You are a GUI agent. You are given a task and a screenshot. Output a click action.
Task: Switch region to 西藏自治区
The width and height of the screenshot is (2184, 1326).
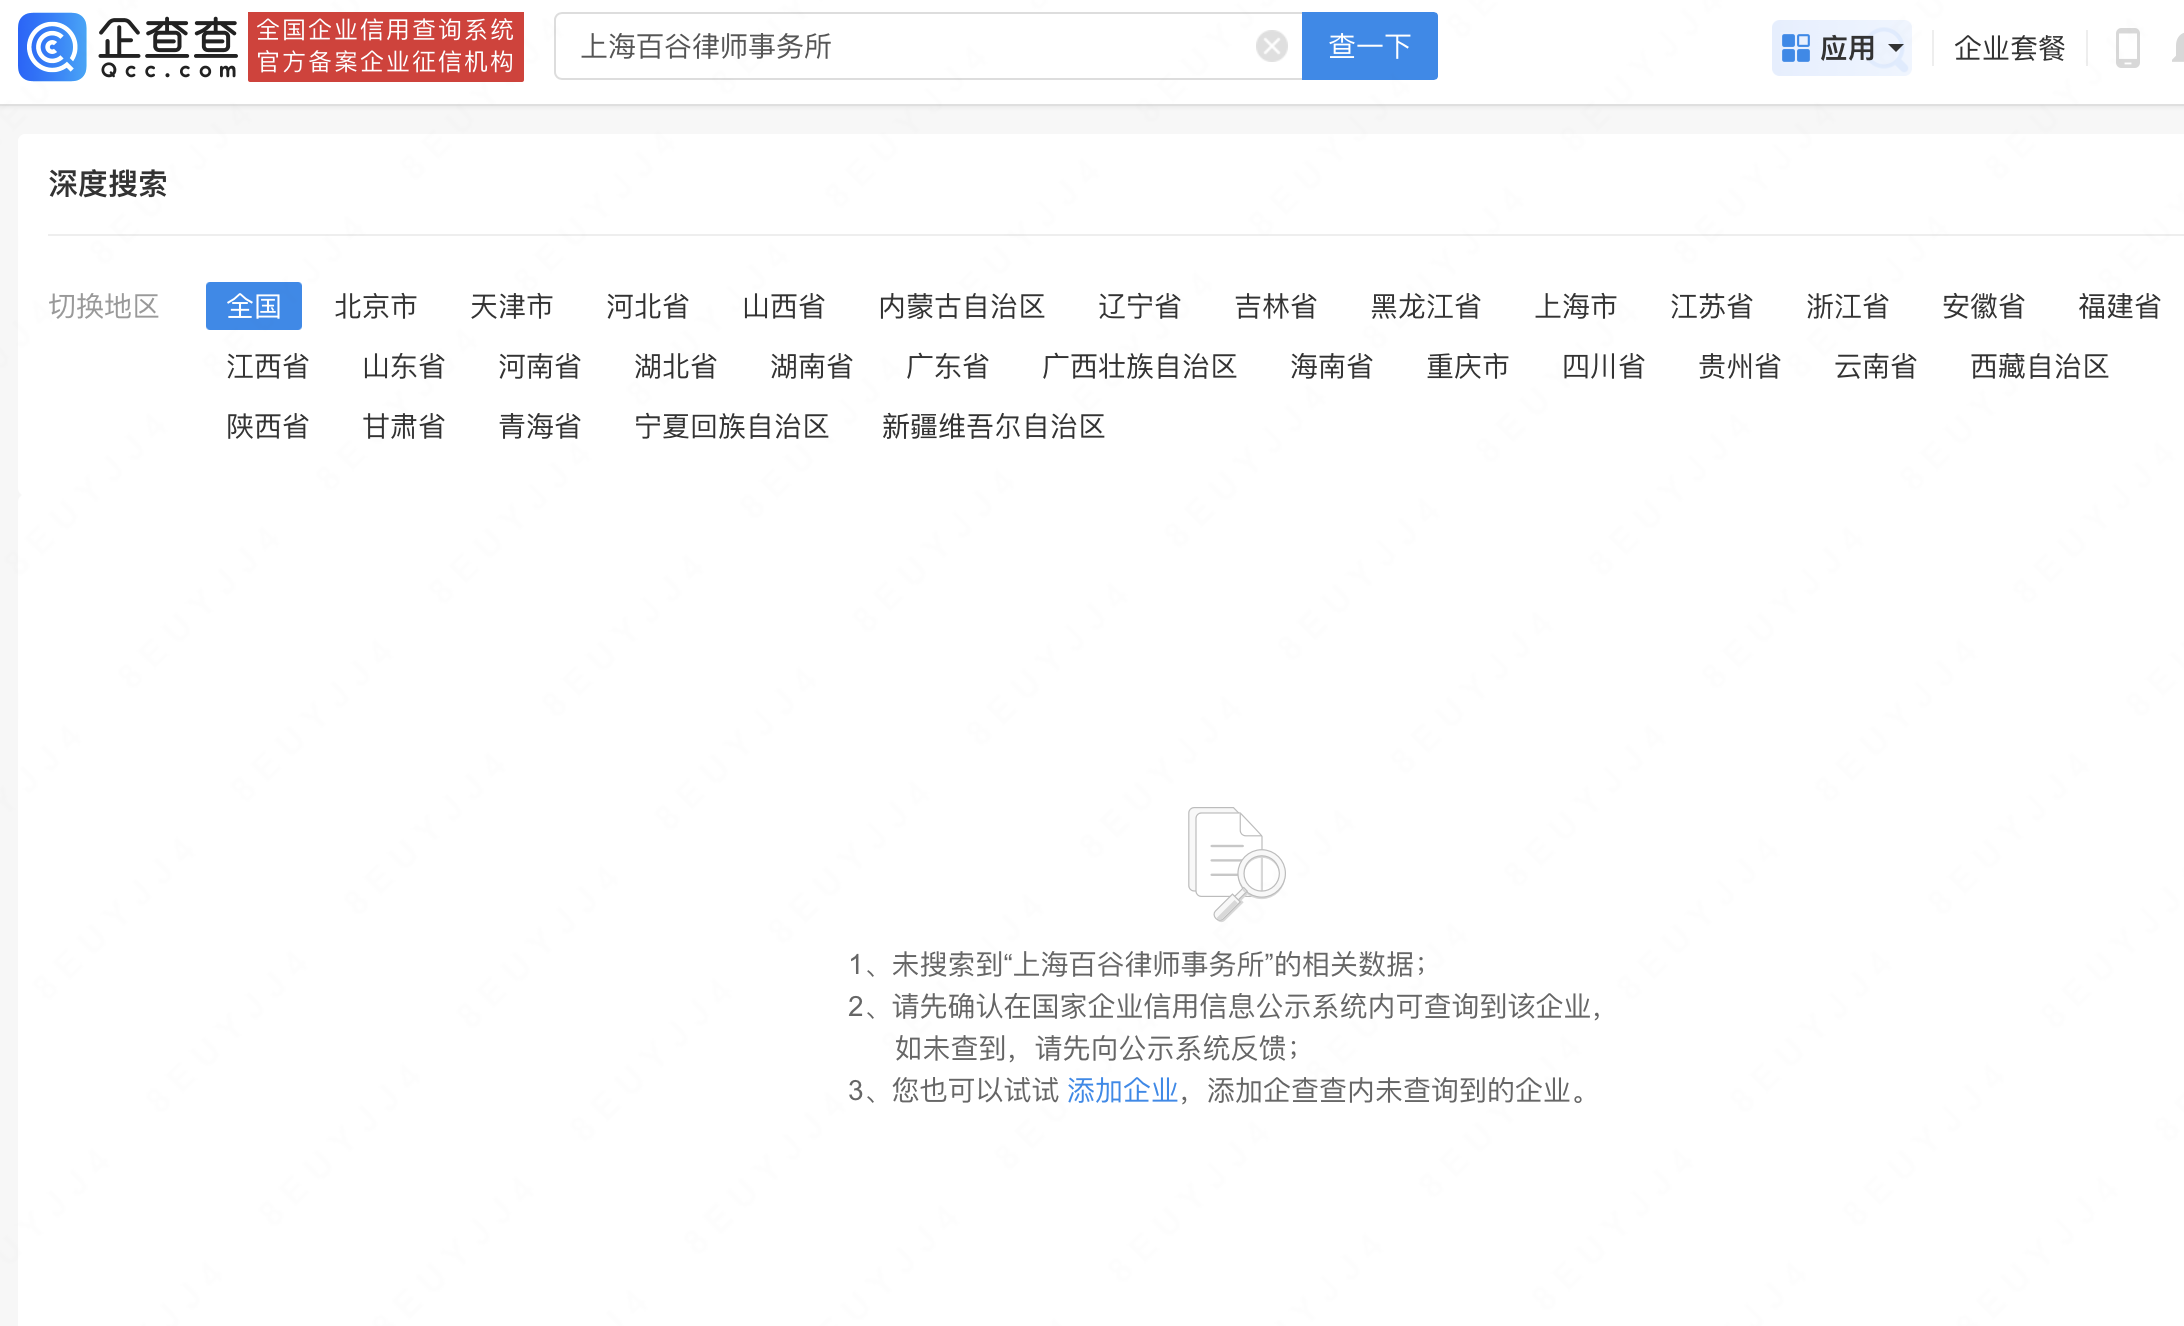click(x=2040, y=366)
